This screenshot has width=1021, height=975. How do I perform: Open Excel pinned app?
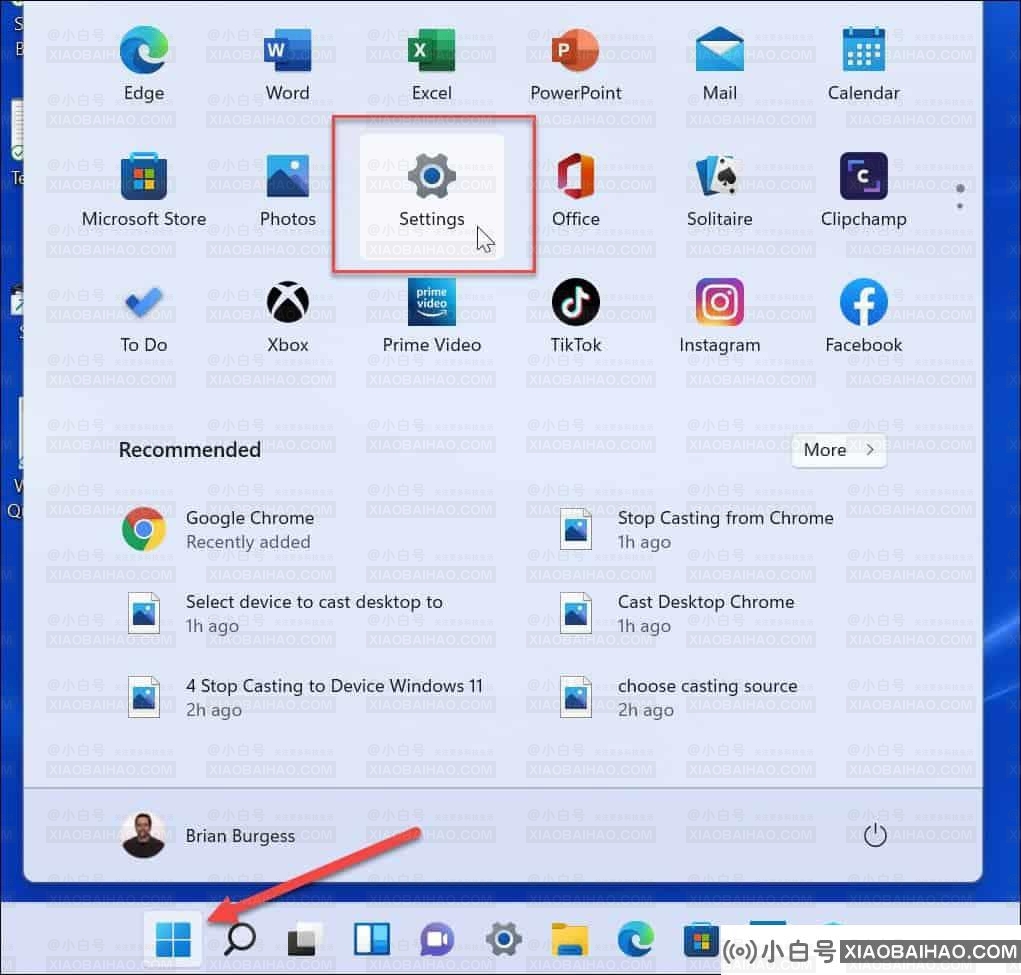pos(432,64)
